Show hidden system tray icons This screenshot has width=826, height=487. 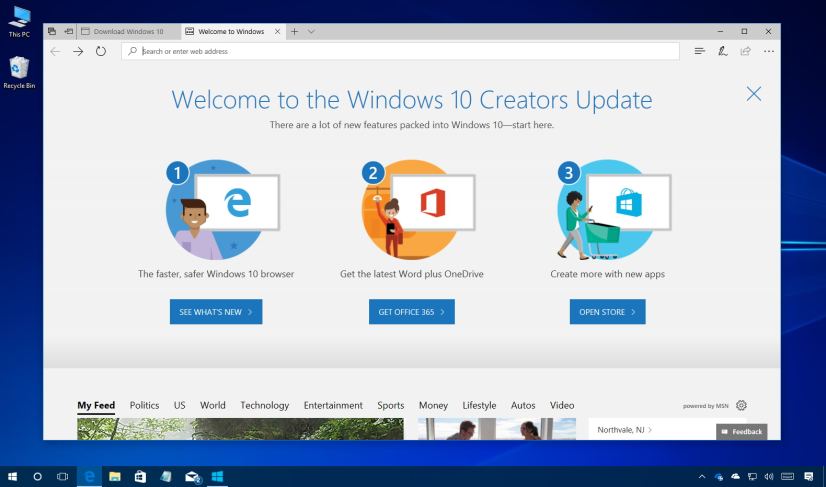pyautogui.click(x=702, y=476)
